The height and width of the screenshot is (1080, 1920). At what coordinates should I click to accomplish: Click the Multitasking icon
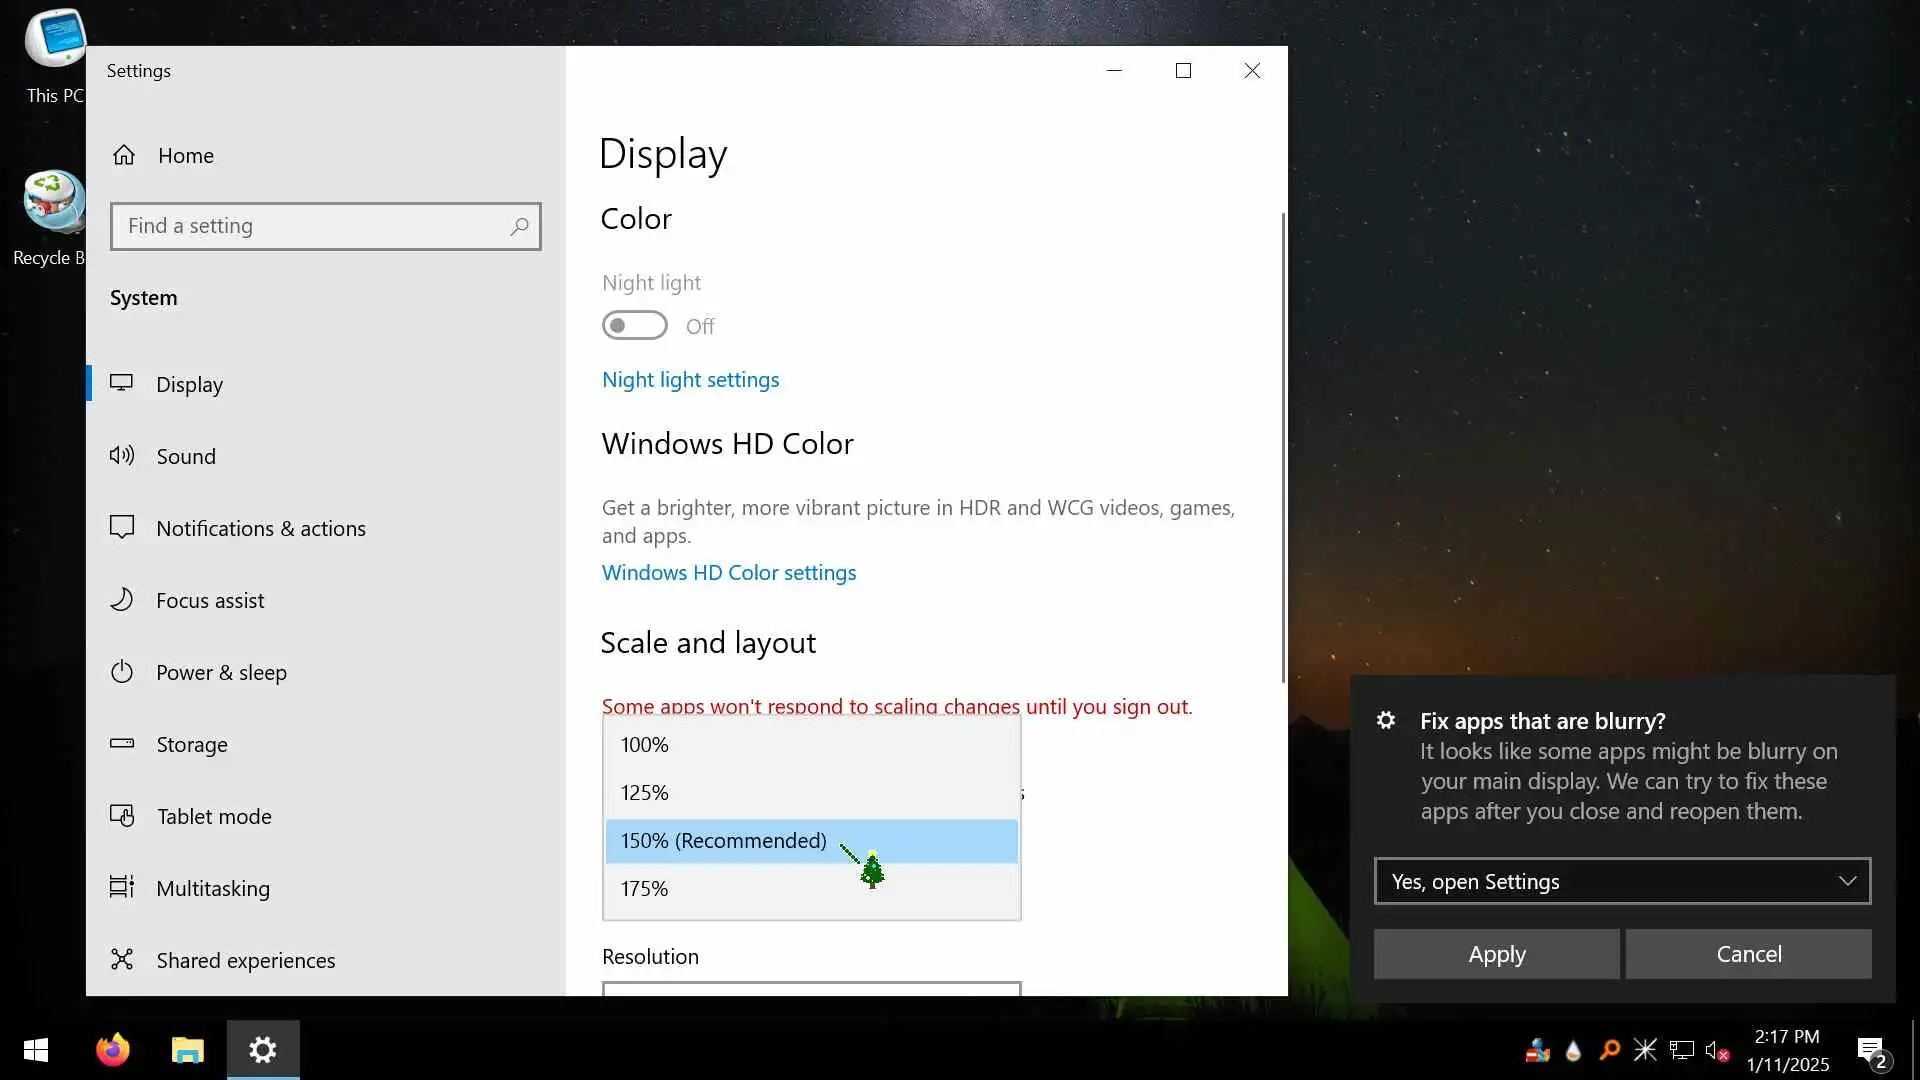[x=122, y=888]
